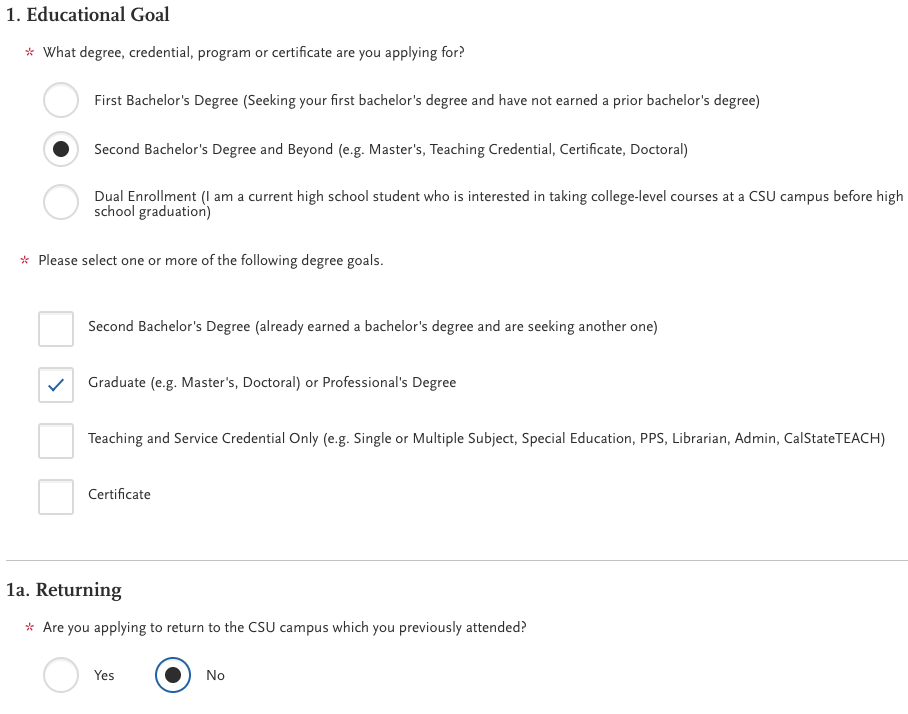The width and height of the screenshot is (908, 714).
Task: Click the Yes label text
Action: click(104, 676)
